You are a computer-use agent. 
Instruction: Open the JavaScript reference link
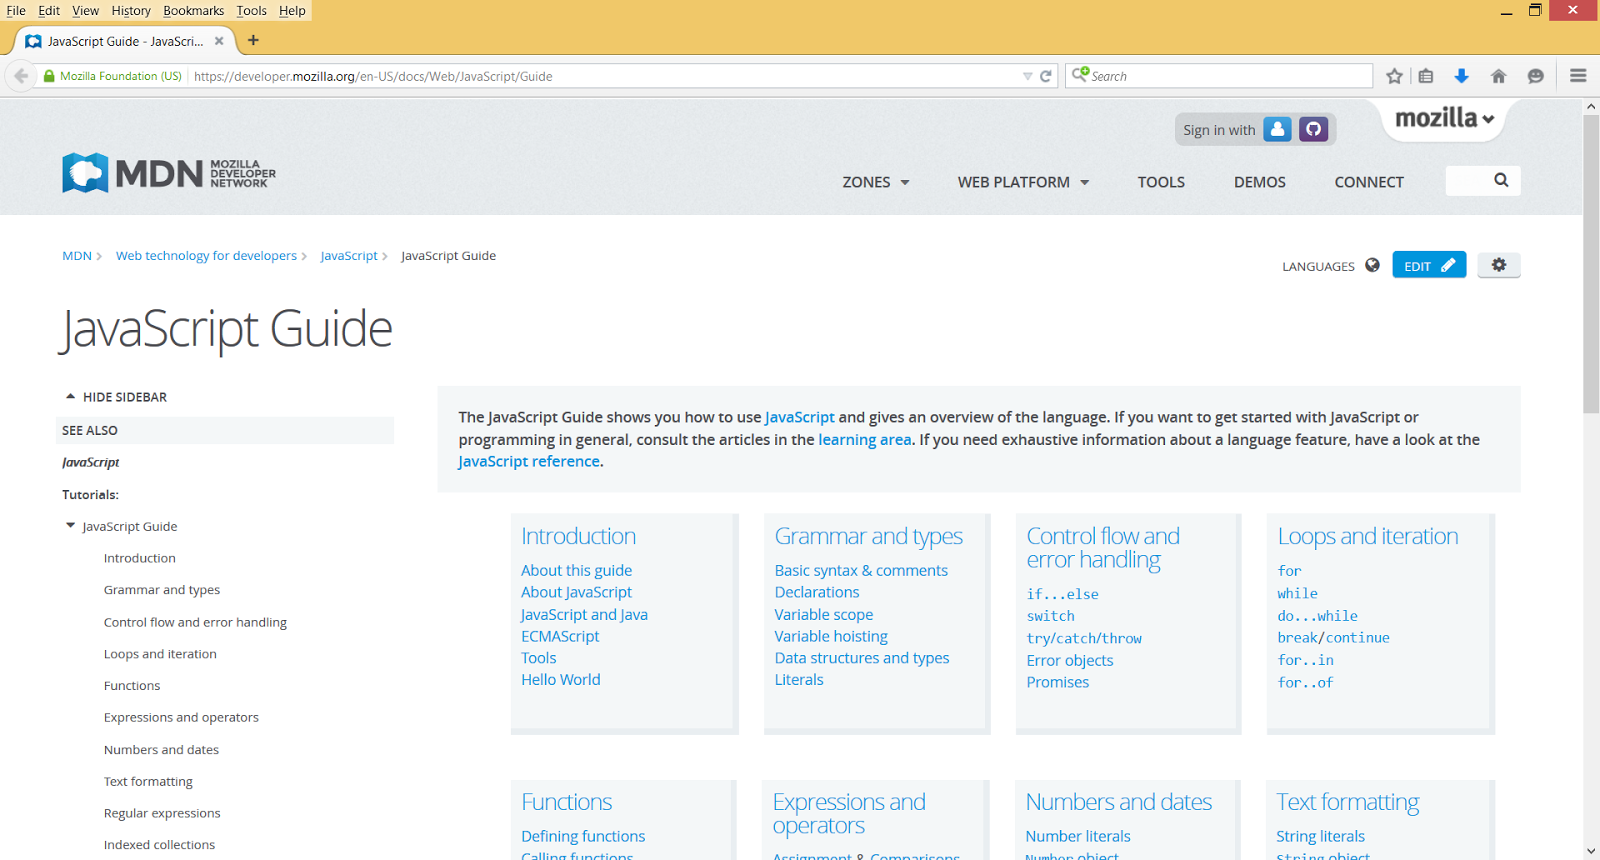pos(529,461)
